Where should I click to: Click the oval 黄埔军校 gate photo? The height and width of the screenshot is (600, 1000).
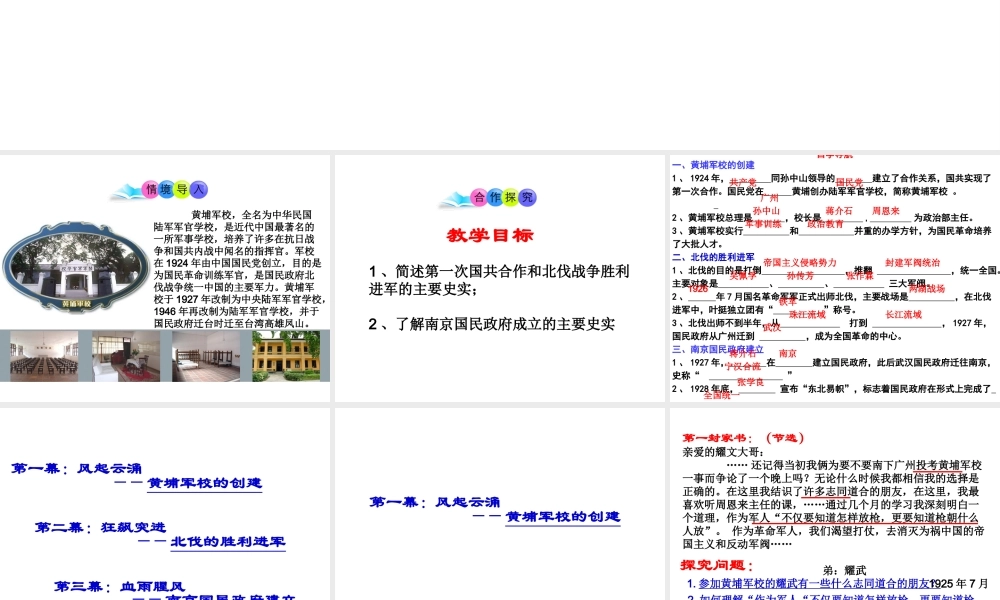click(x=76, y=266)
